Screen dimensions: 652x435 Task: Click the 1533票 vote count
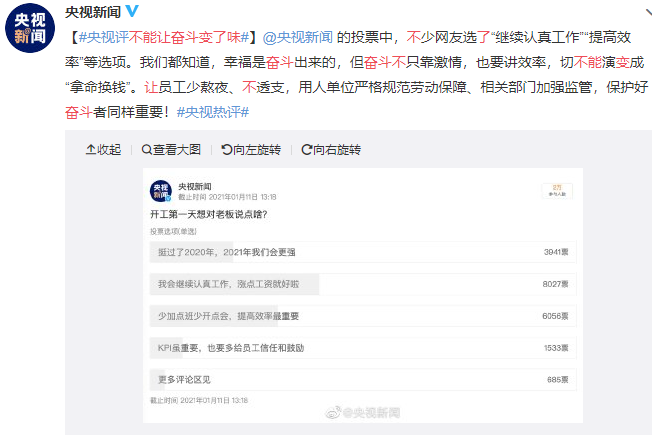pos(556,348)
